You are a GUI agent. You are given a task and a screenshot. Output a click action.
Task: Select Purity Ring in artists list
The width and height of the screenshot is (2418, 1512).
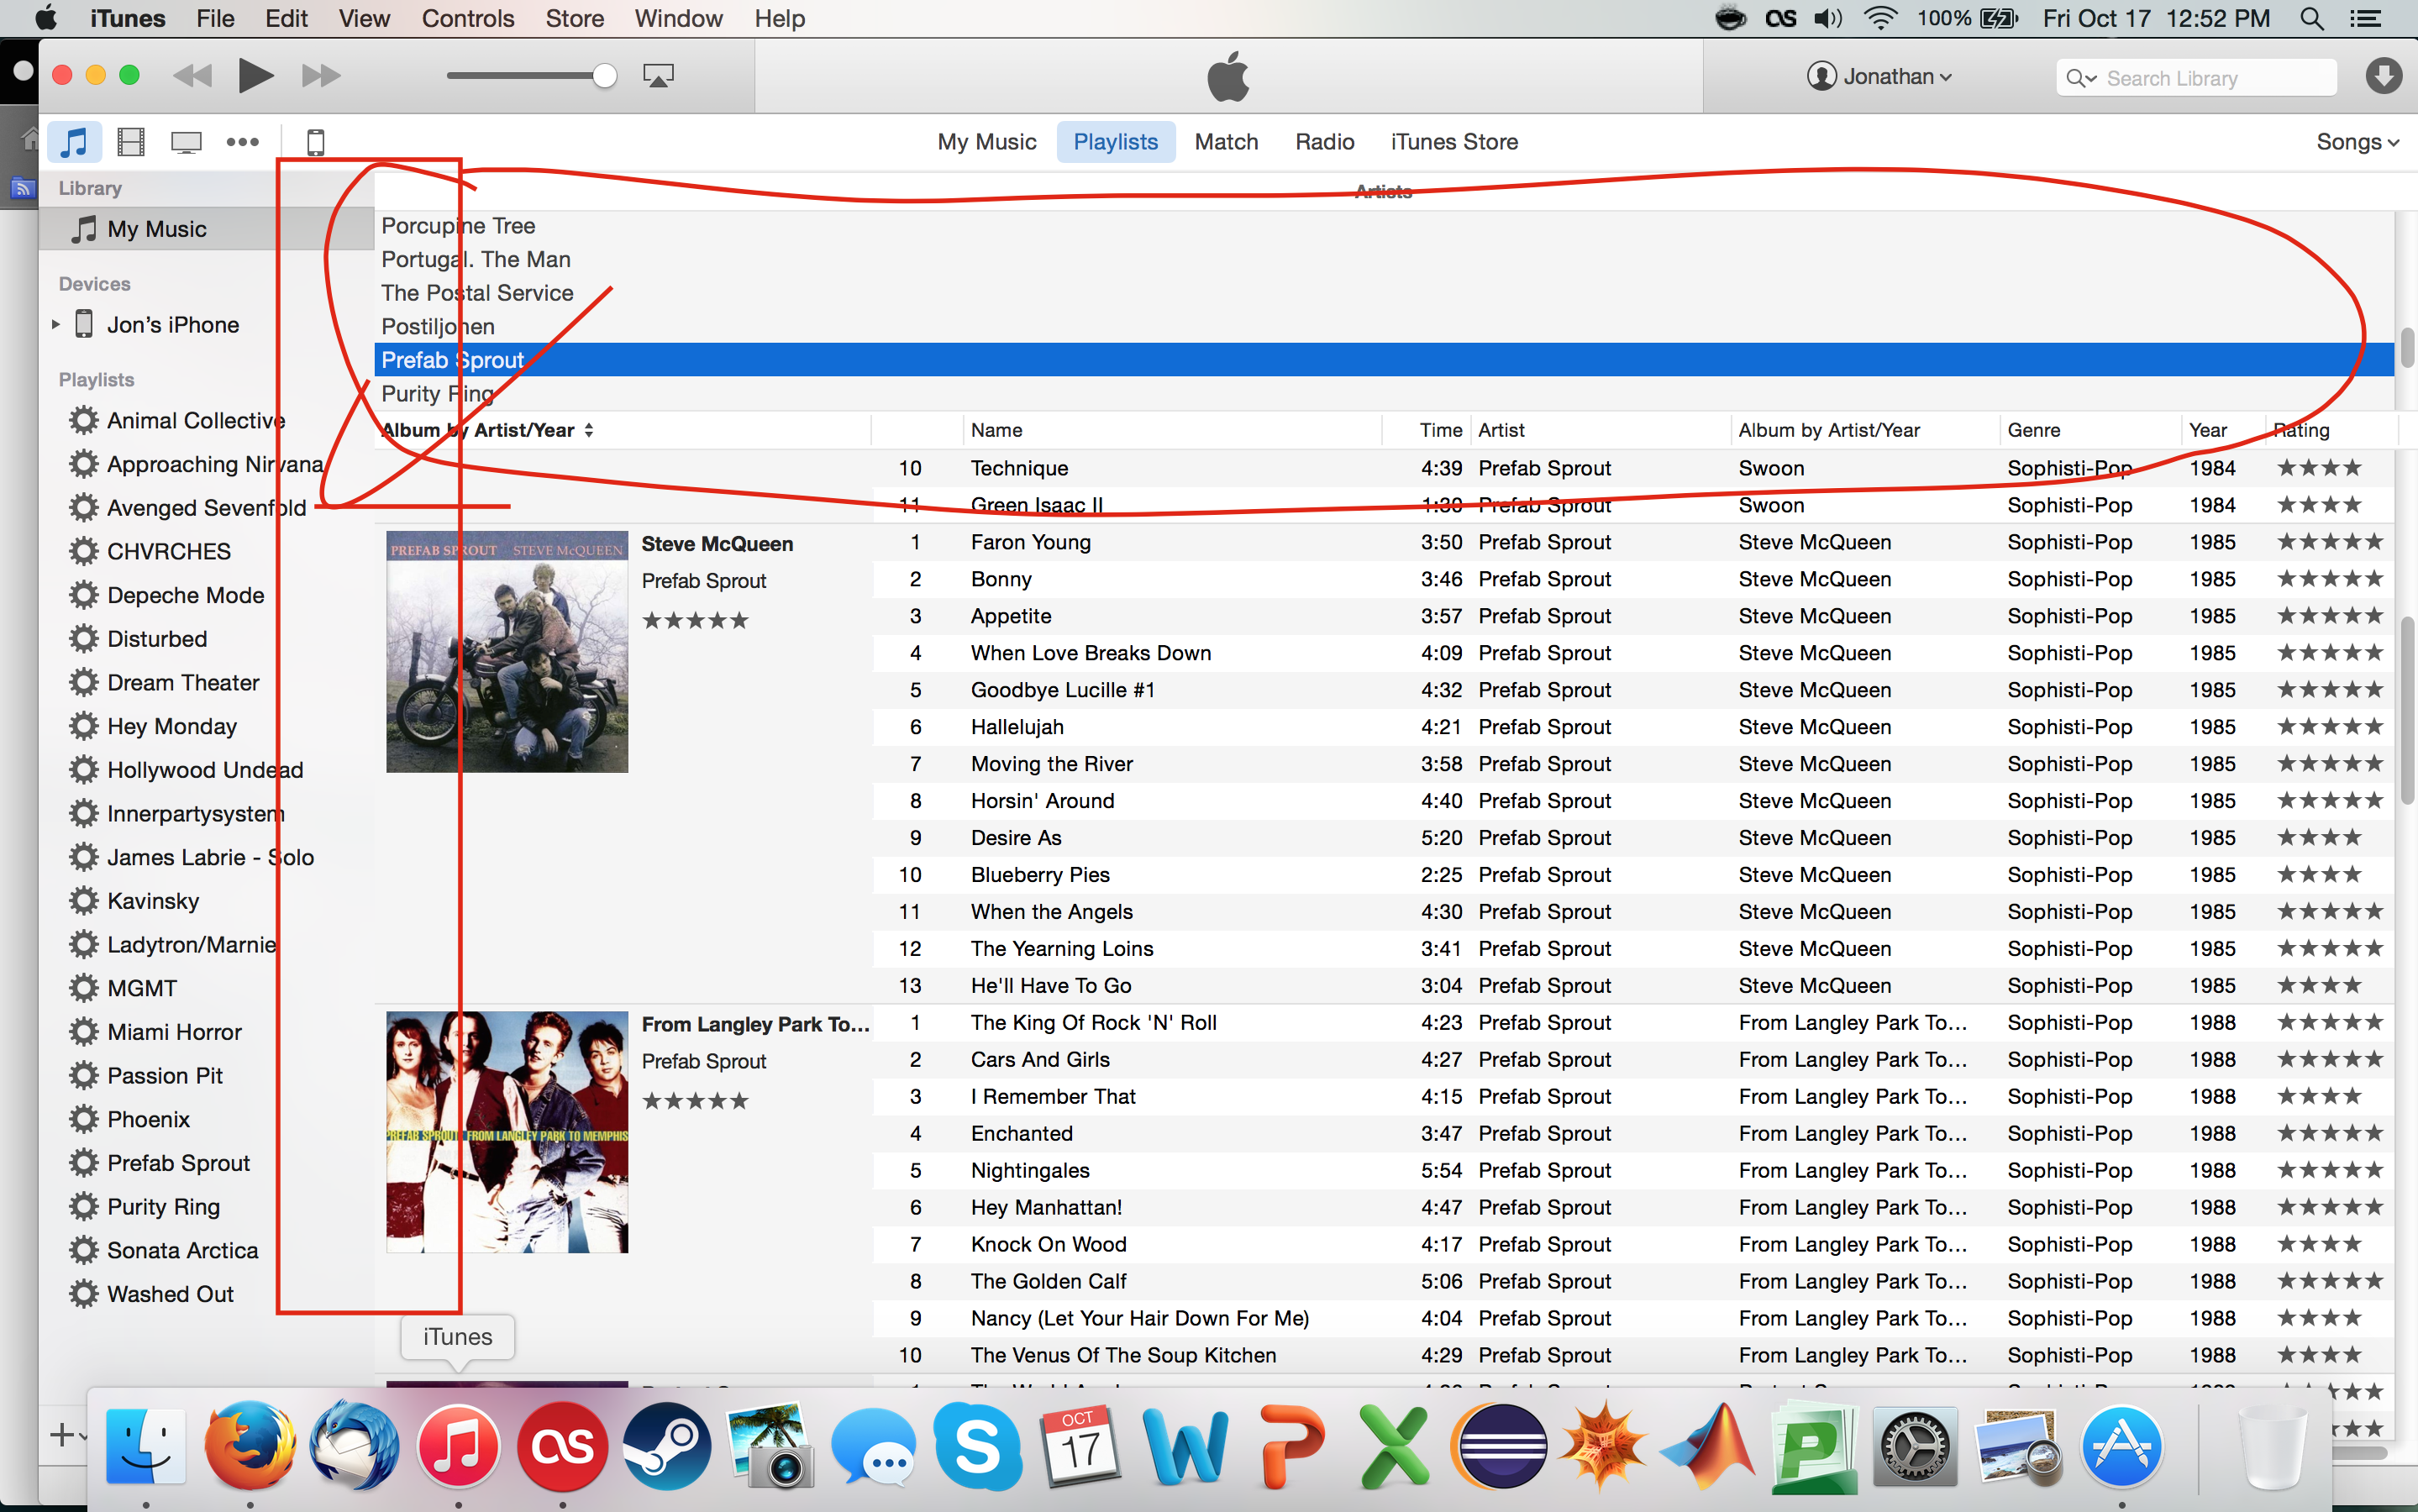tap(438, 394)
